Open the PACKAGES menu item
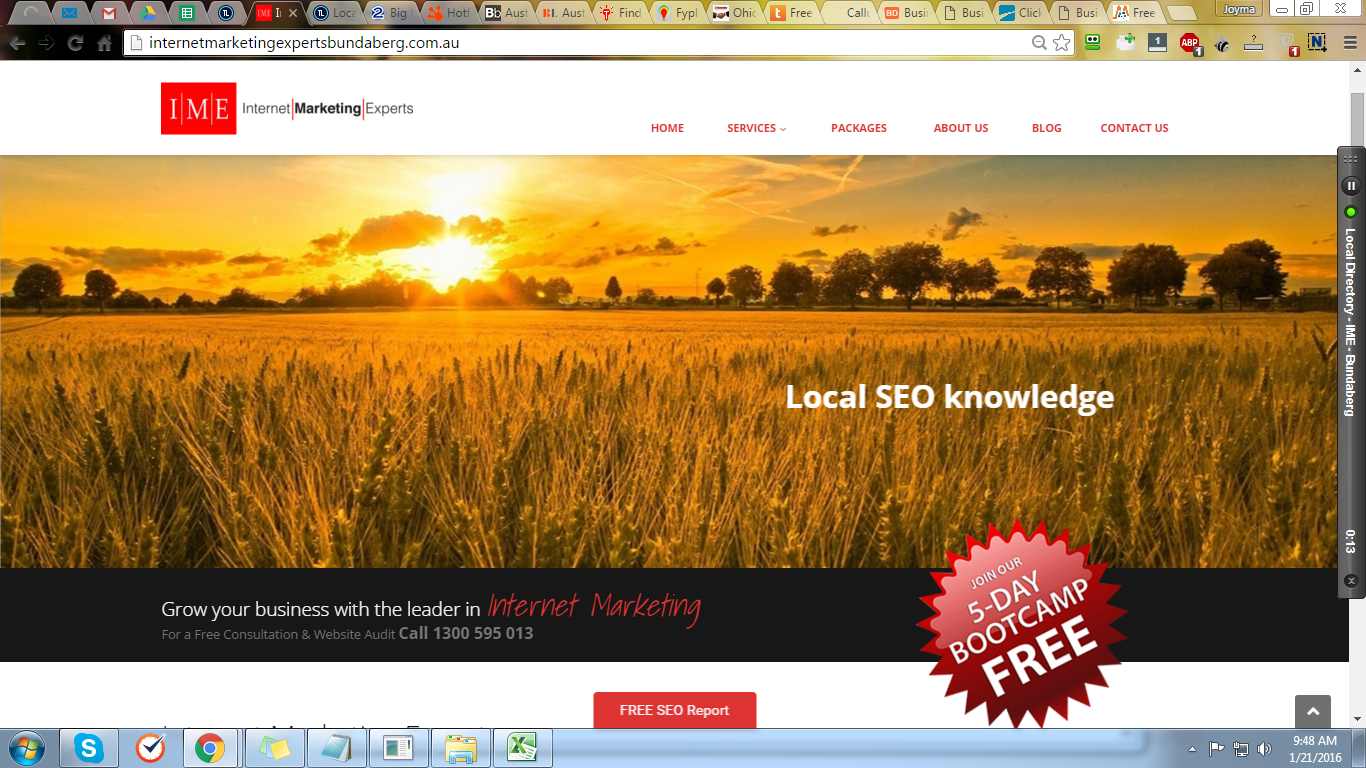Screen dimensions: 1366x768 (858, 128)
